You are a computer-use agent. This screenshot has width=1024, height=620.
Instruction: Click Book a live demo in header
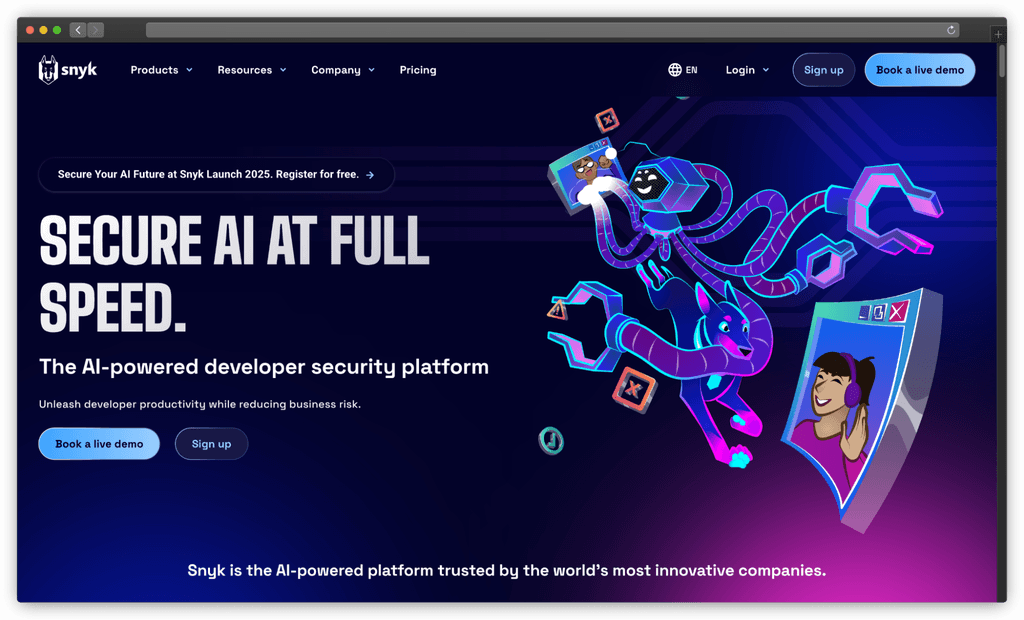[x=920, y=70]
